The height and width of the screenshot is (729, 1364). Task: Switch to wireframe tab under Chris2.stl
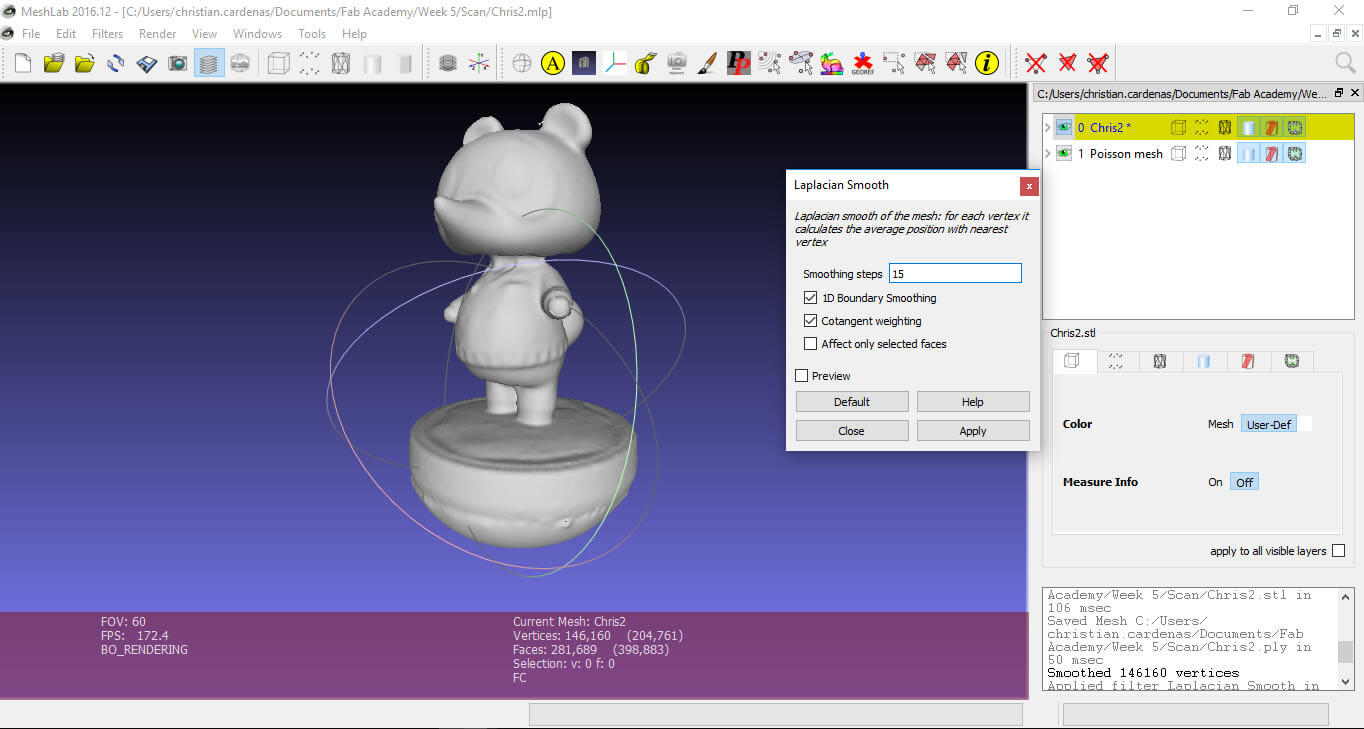1160,361
